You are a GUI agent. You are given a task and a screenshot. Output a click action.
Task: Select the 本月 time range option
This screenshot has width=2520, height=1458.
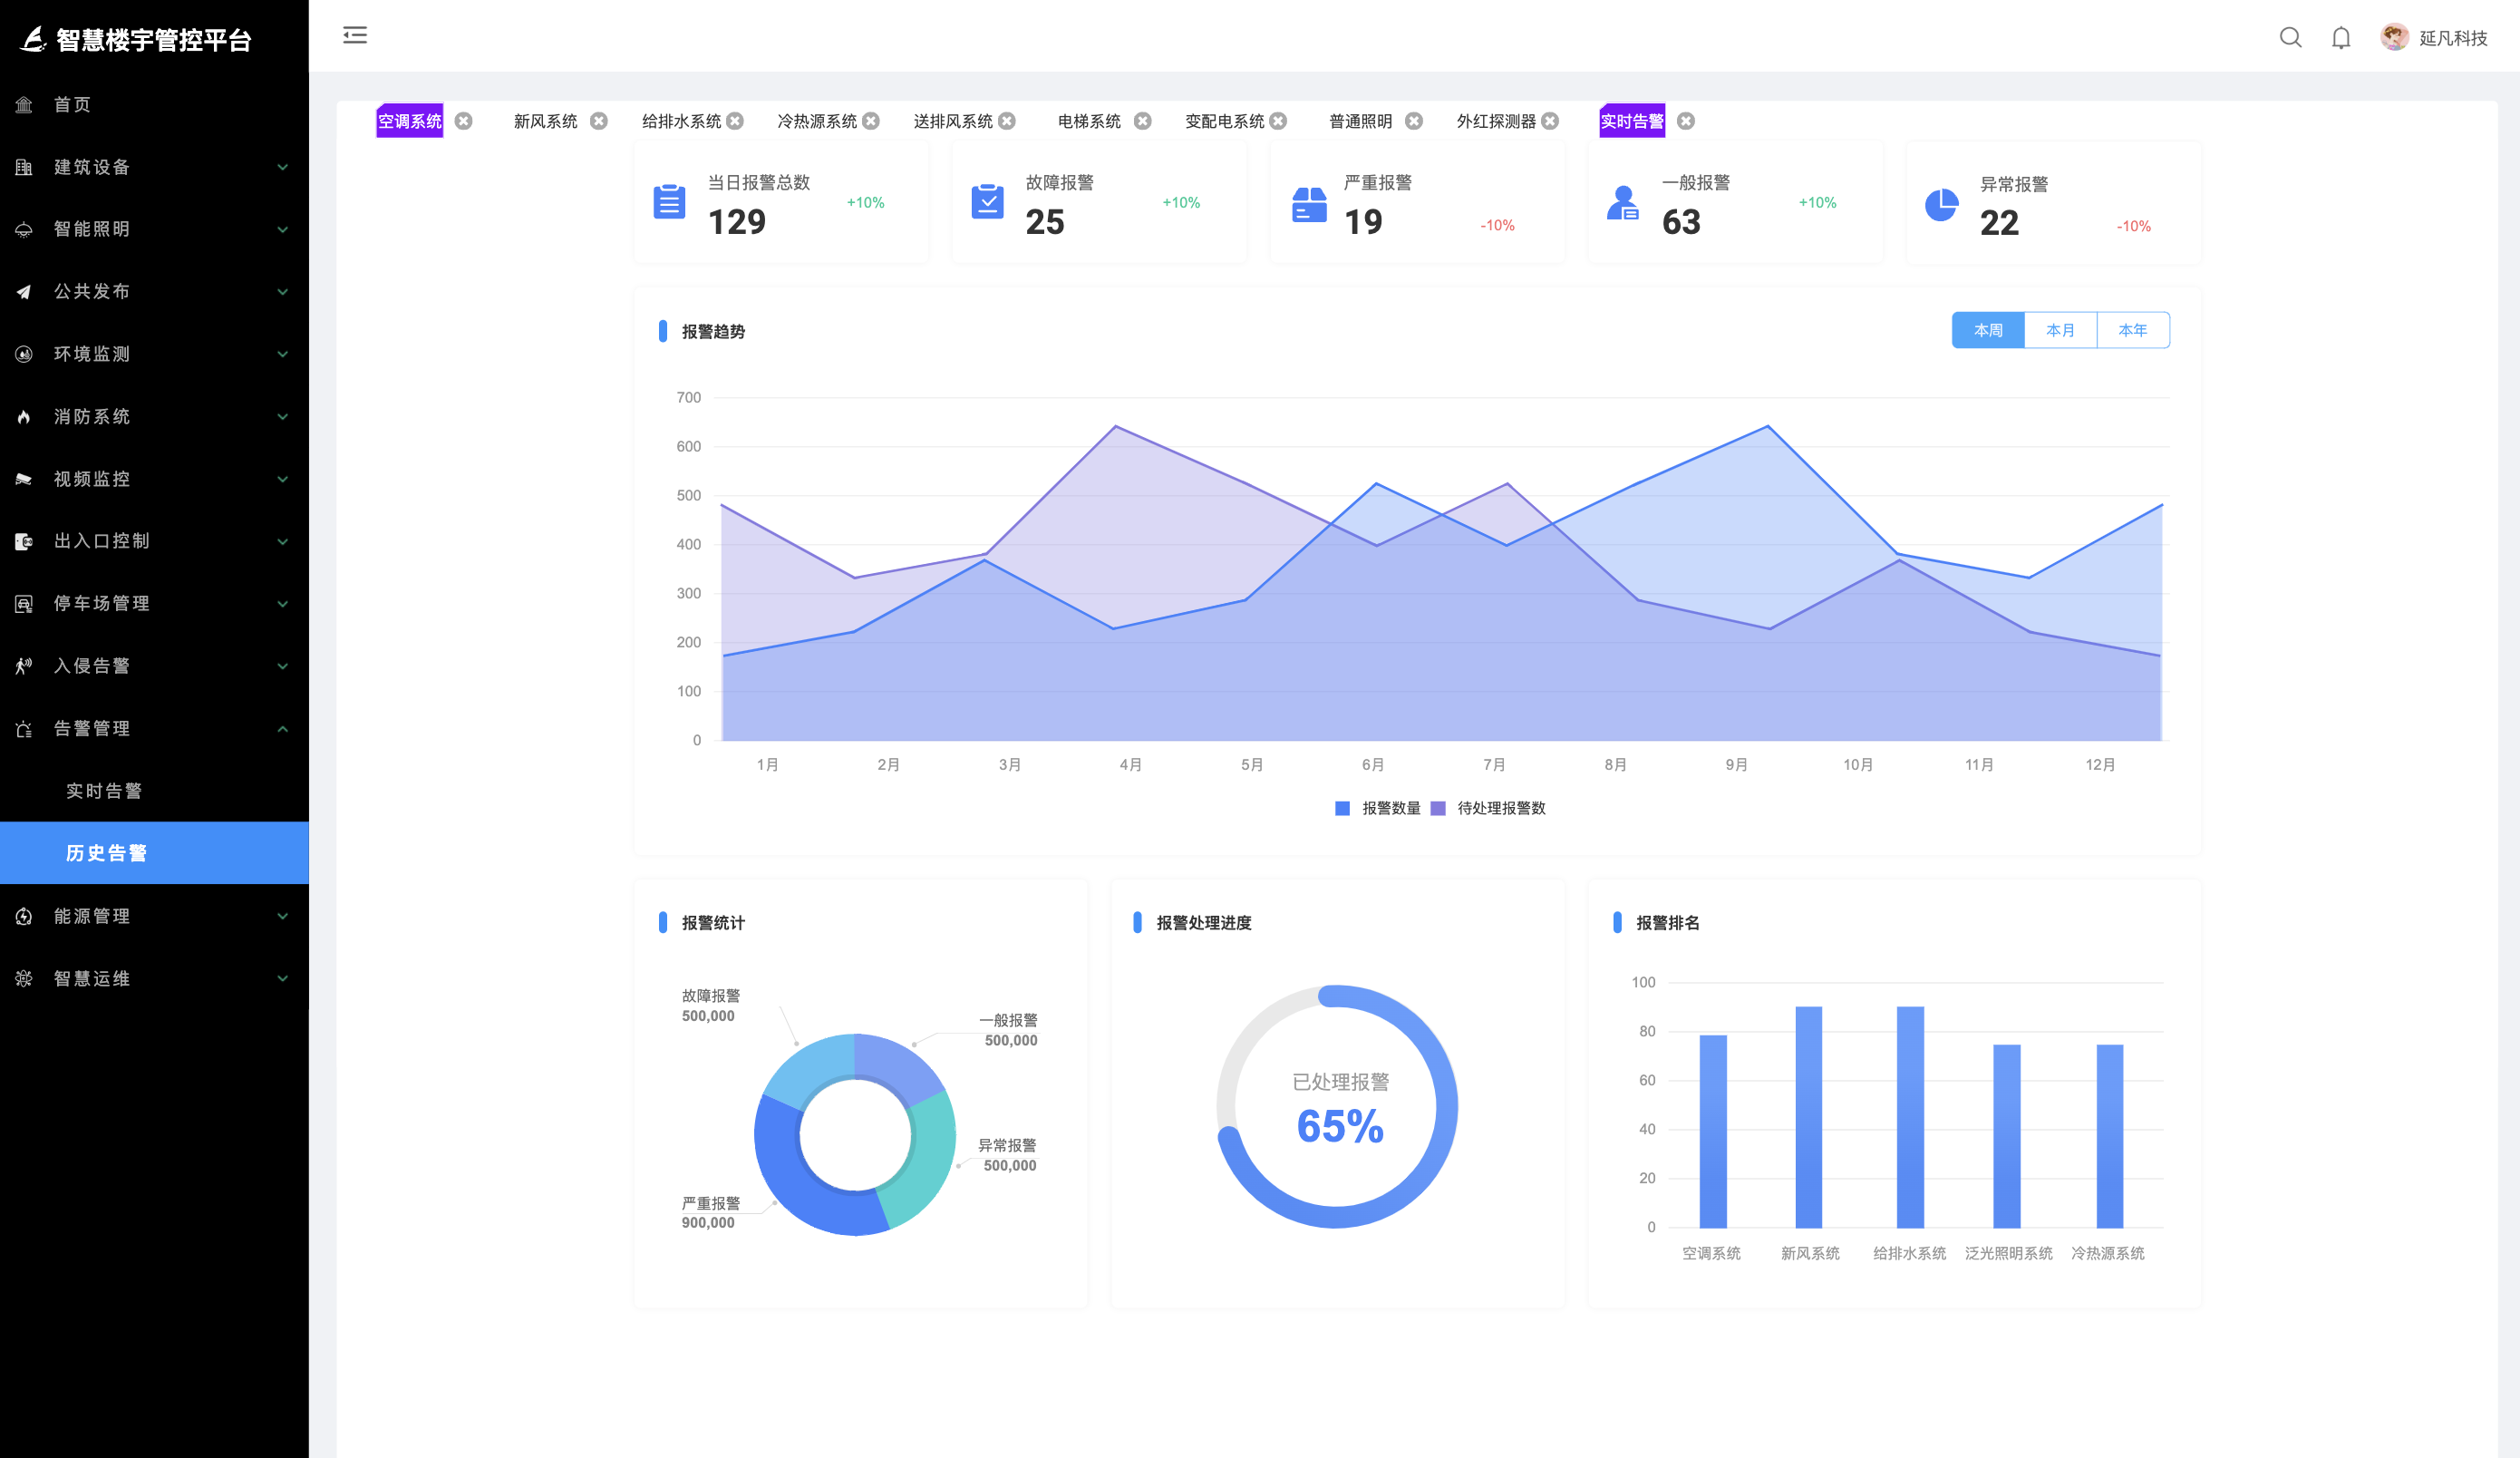tap(2060, 330)
